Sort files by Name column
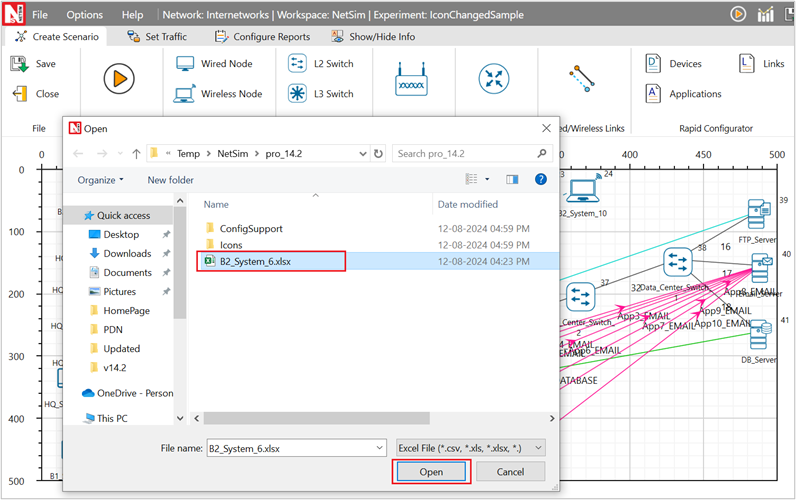Viewport: 796px width, 500px height. pyautogui.click(x=216, y=204)
